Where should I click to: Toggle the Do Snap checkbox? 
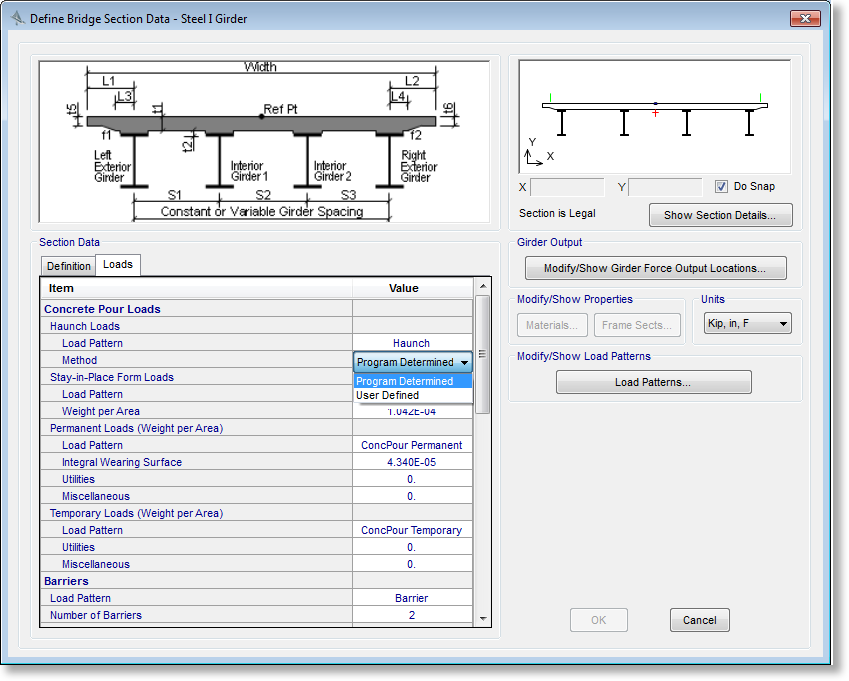pos(721,186)
